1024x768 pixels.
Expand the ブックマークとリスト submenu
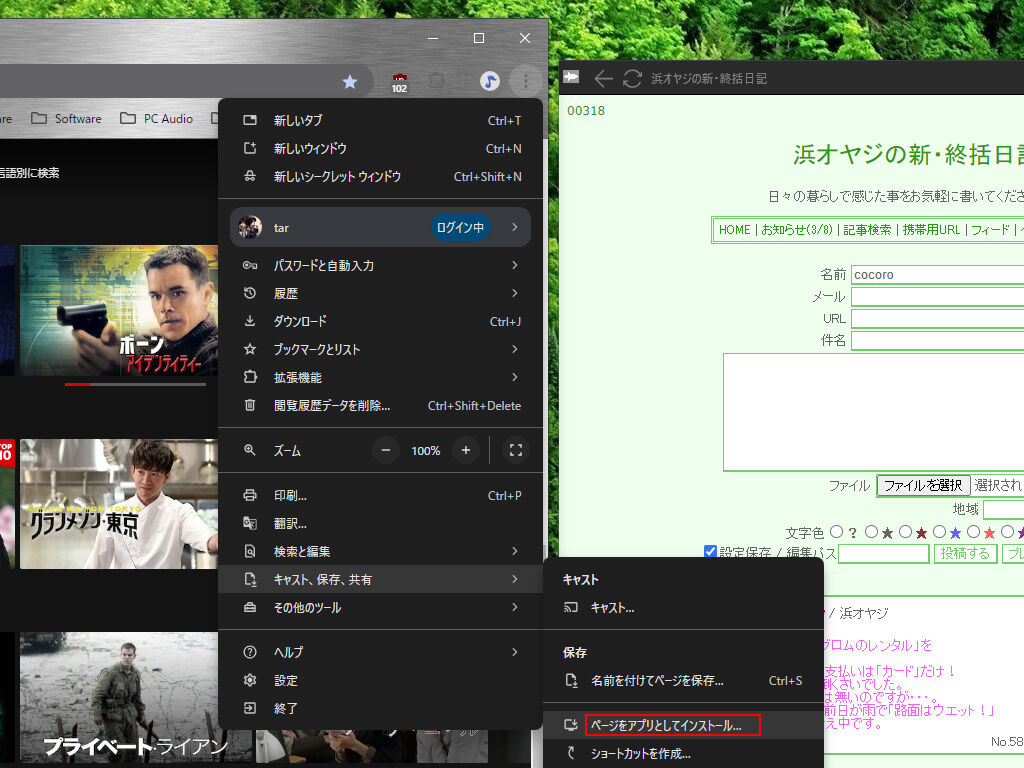tap(380, 349)
